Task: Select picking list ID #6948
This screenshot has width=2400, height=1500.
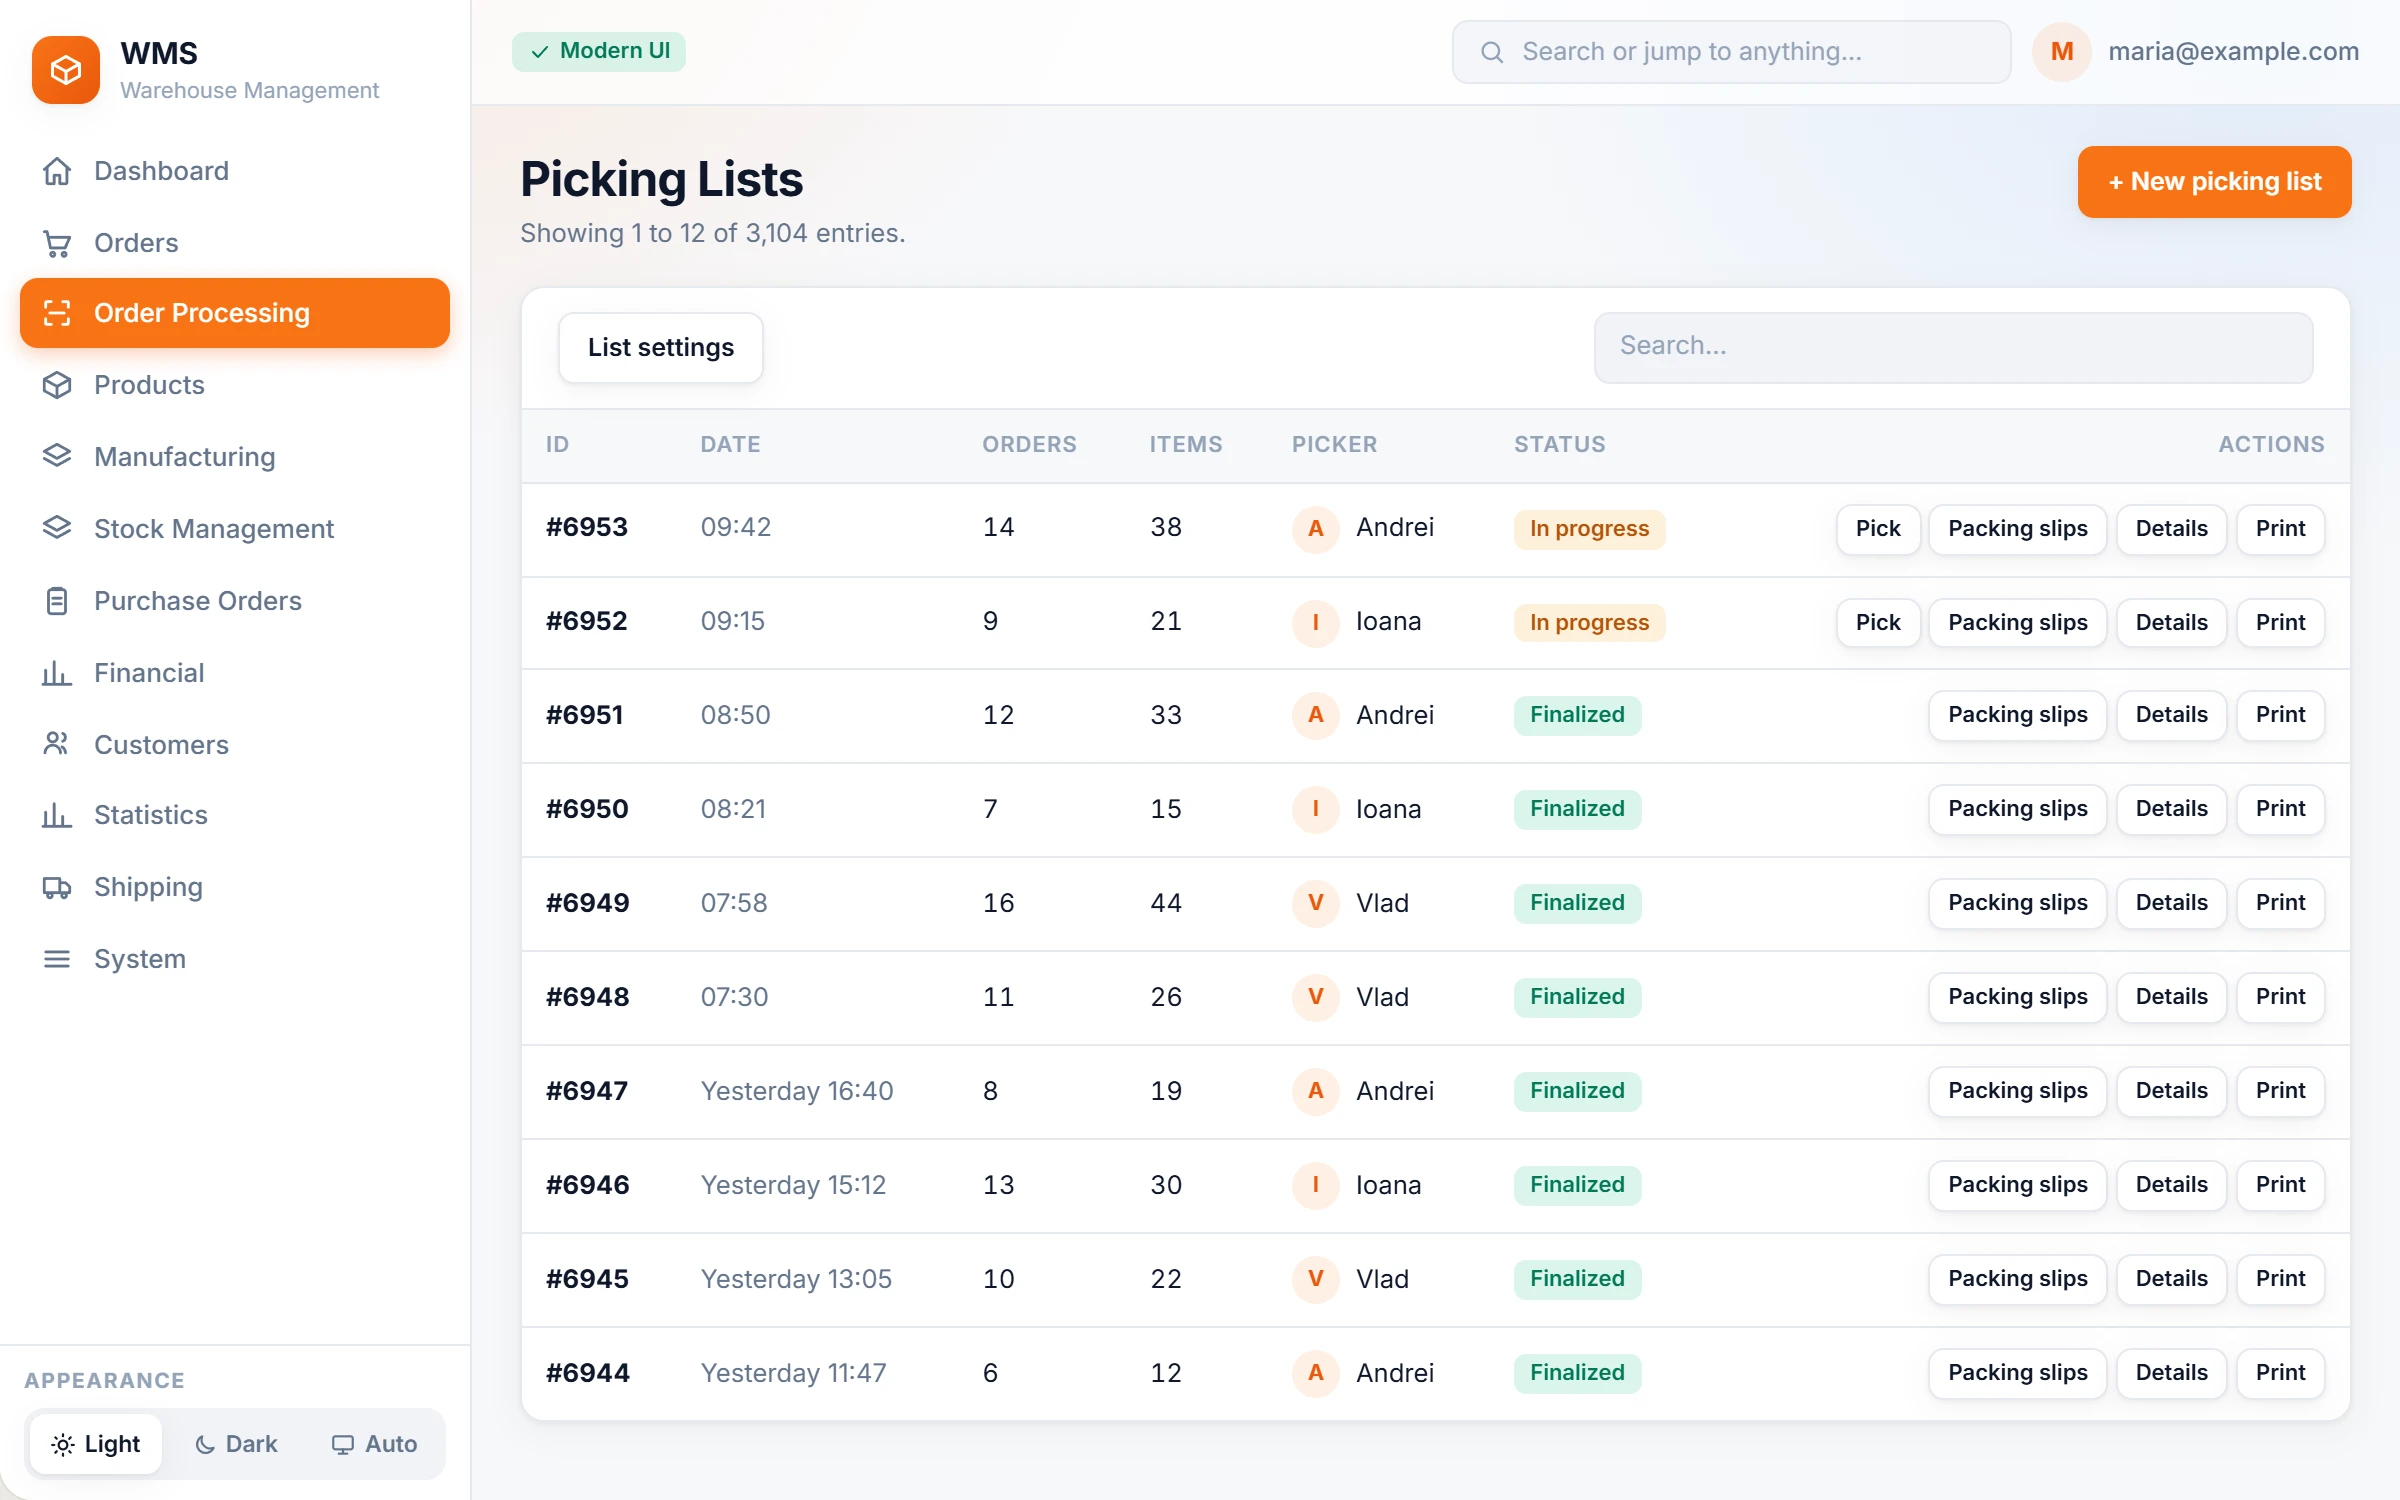Action: pos(587,997)
